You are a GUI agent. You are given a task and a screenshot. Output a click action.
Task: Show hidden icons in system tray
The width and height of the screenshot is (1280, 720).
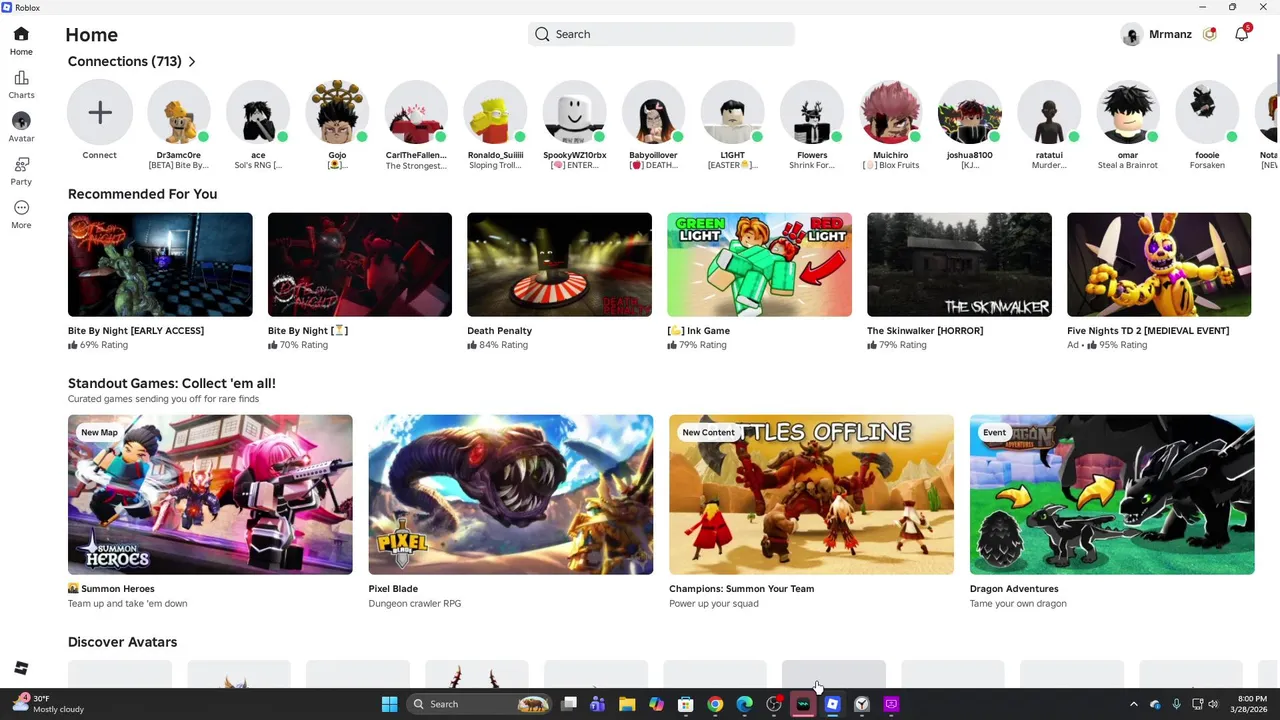[x=1134, y=704]
